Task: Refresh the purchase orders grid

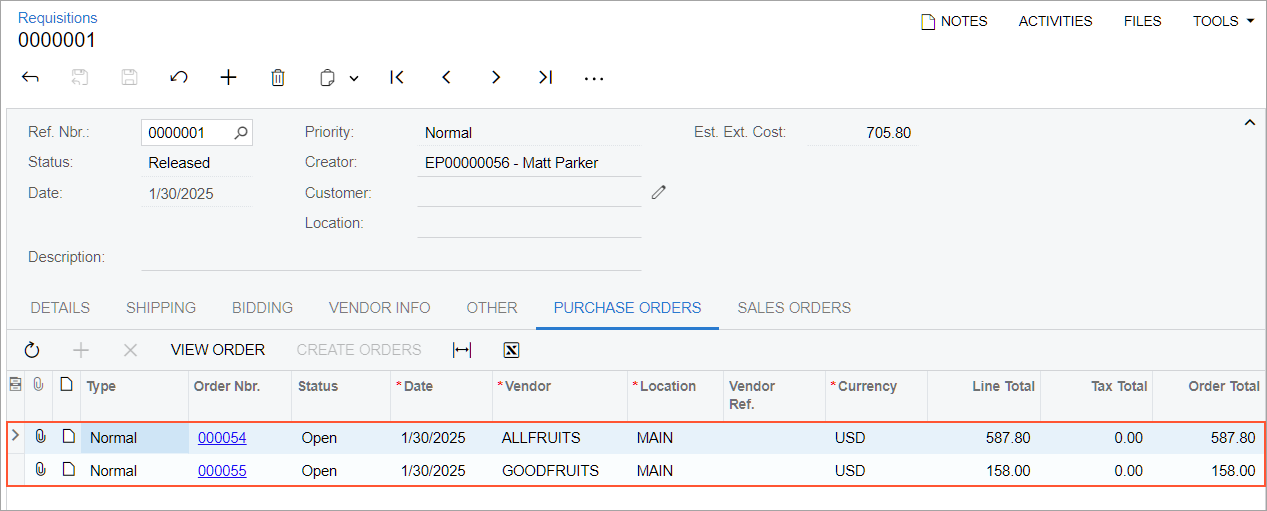Action: pyautogui.click(x=32, y=350)
